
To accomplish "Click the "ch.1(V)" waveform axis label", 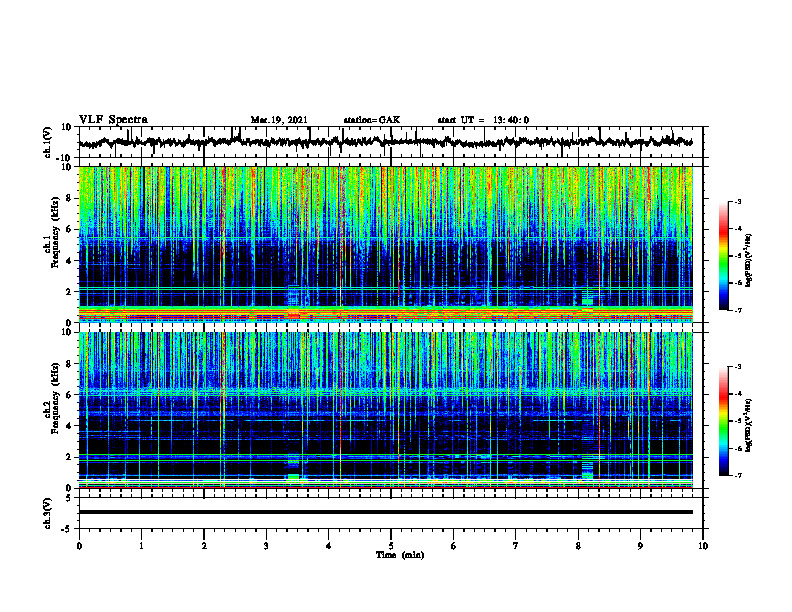I will point(47,142).
